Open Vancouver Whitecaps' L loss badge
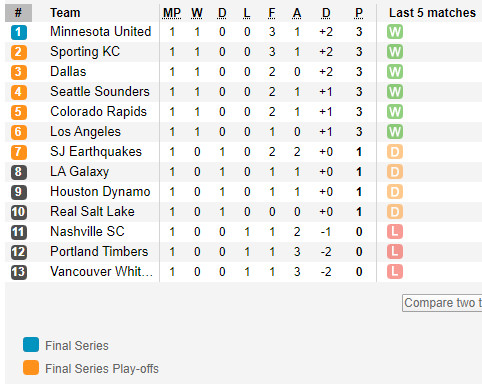 click(x=395, y=272)
